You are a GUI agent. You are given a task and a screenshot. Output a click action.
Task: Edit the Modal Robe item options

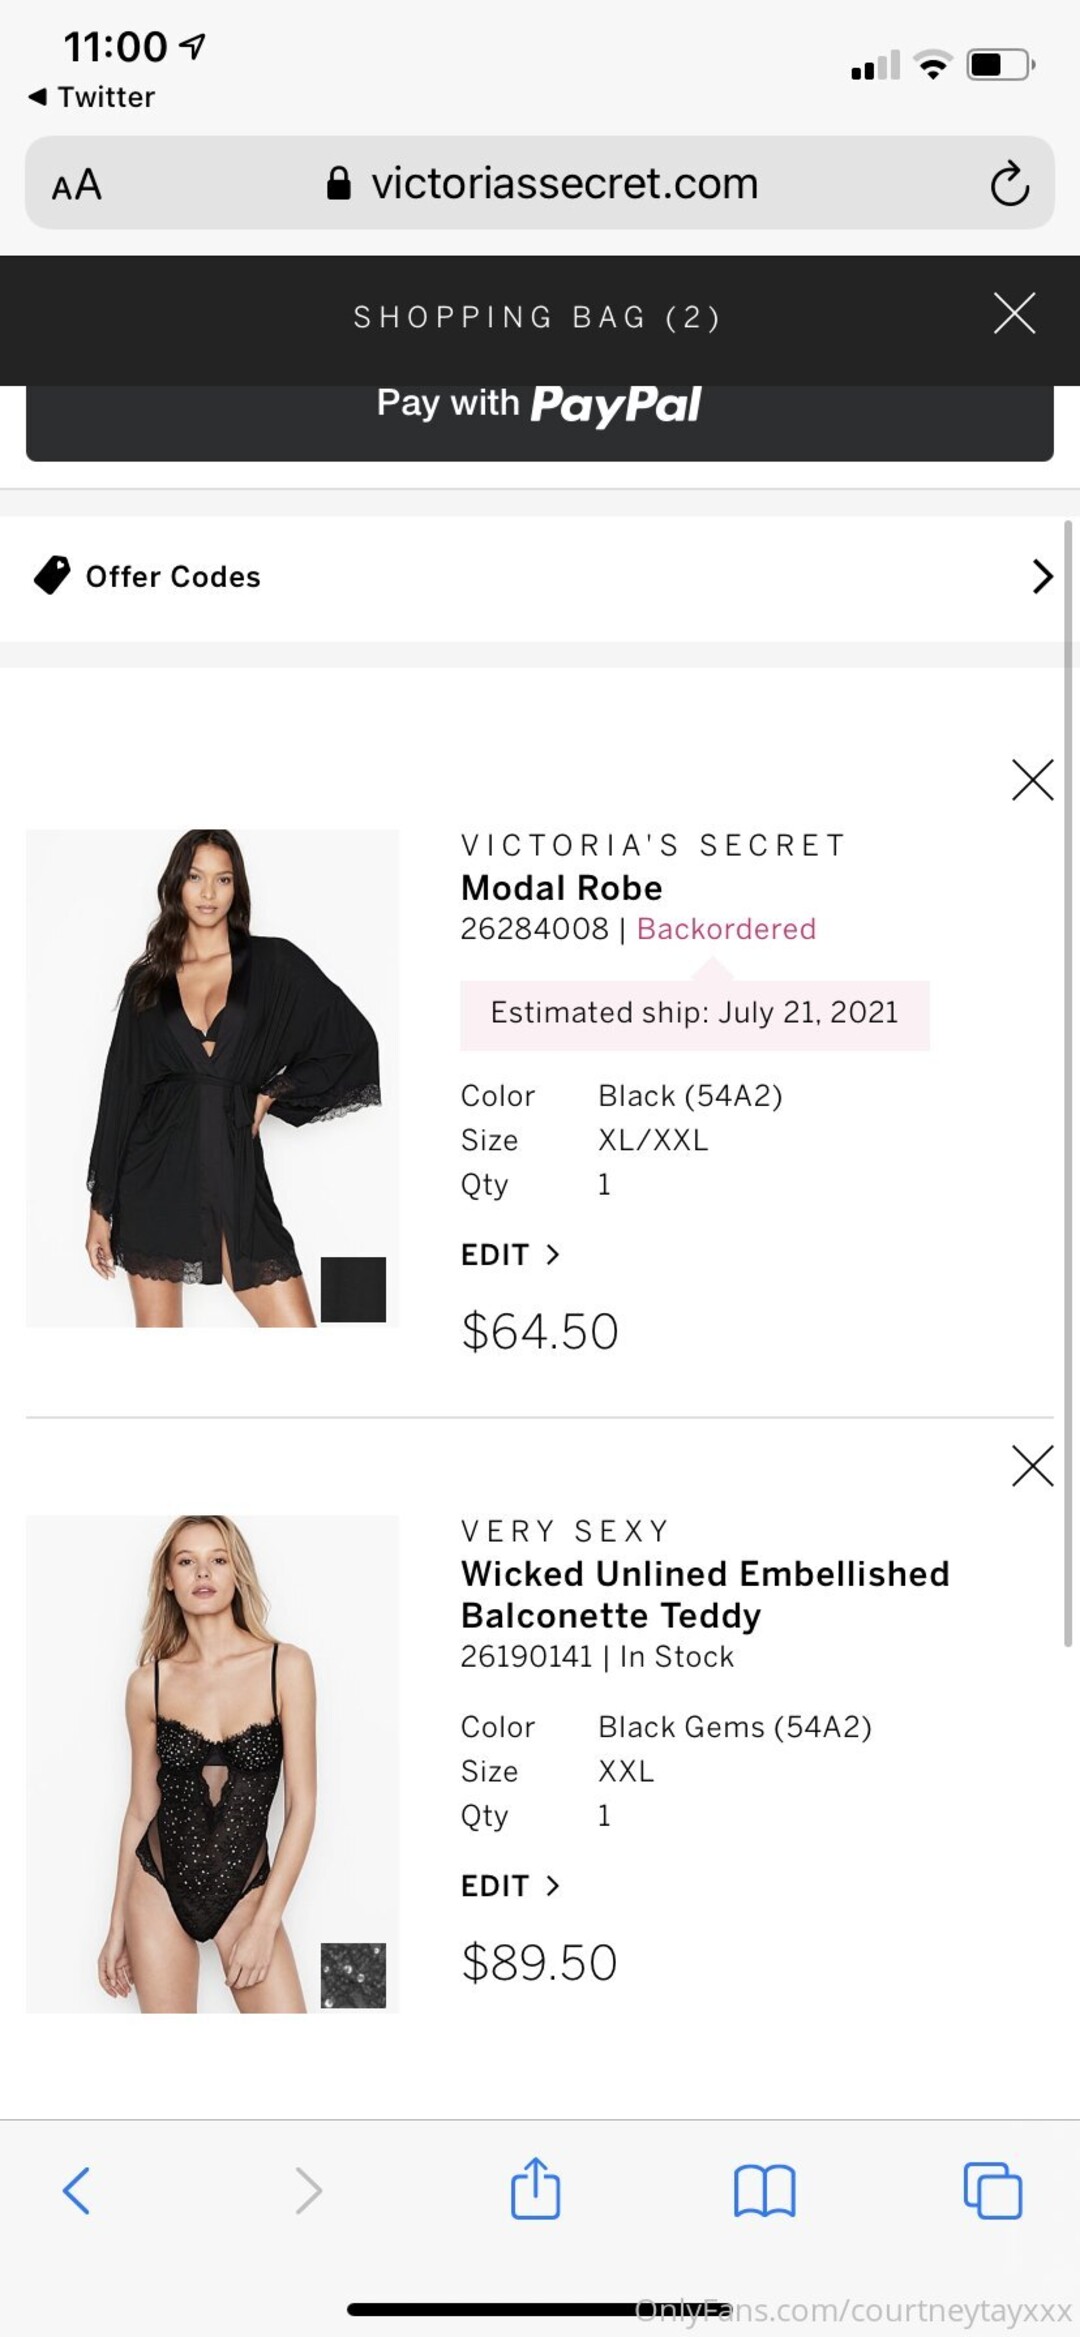(510, 1255)
